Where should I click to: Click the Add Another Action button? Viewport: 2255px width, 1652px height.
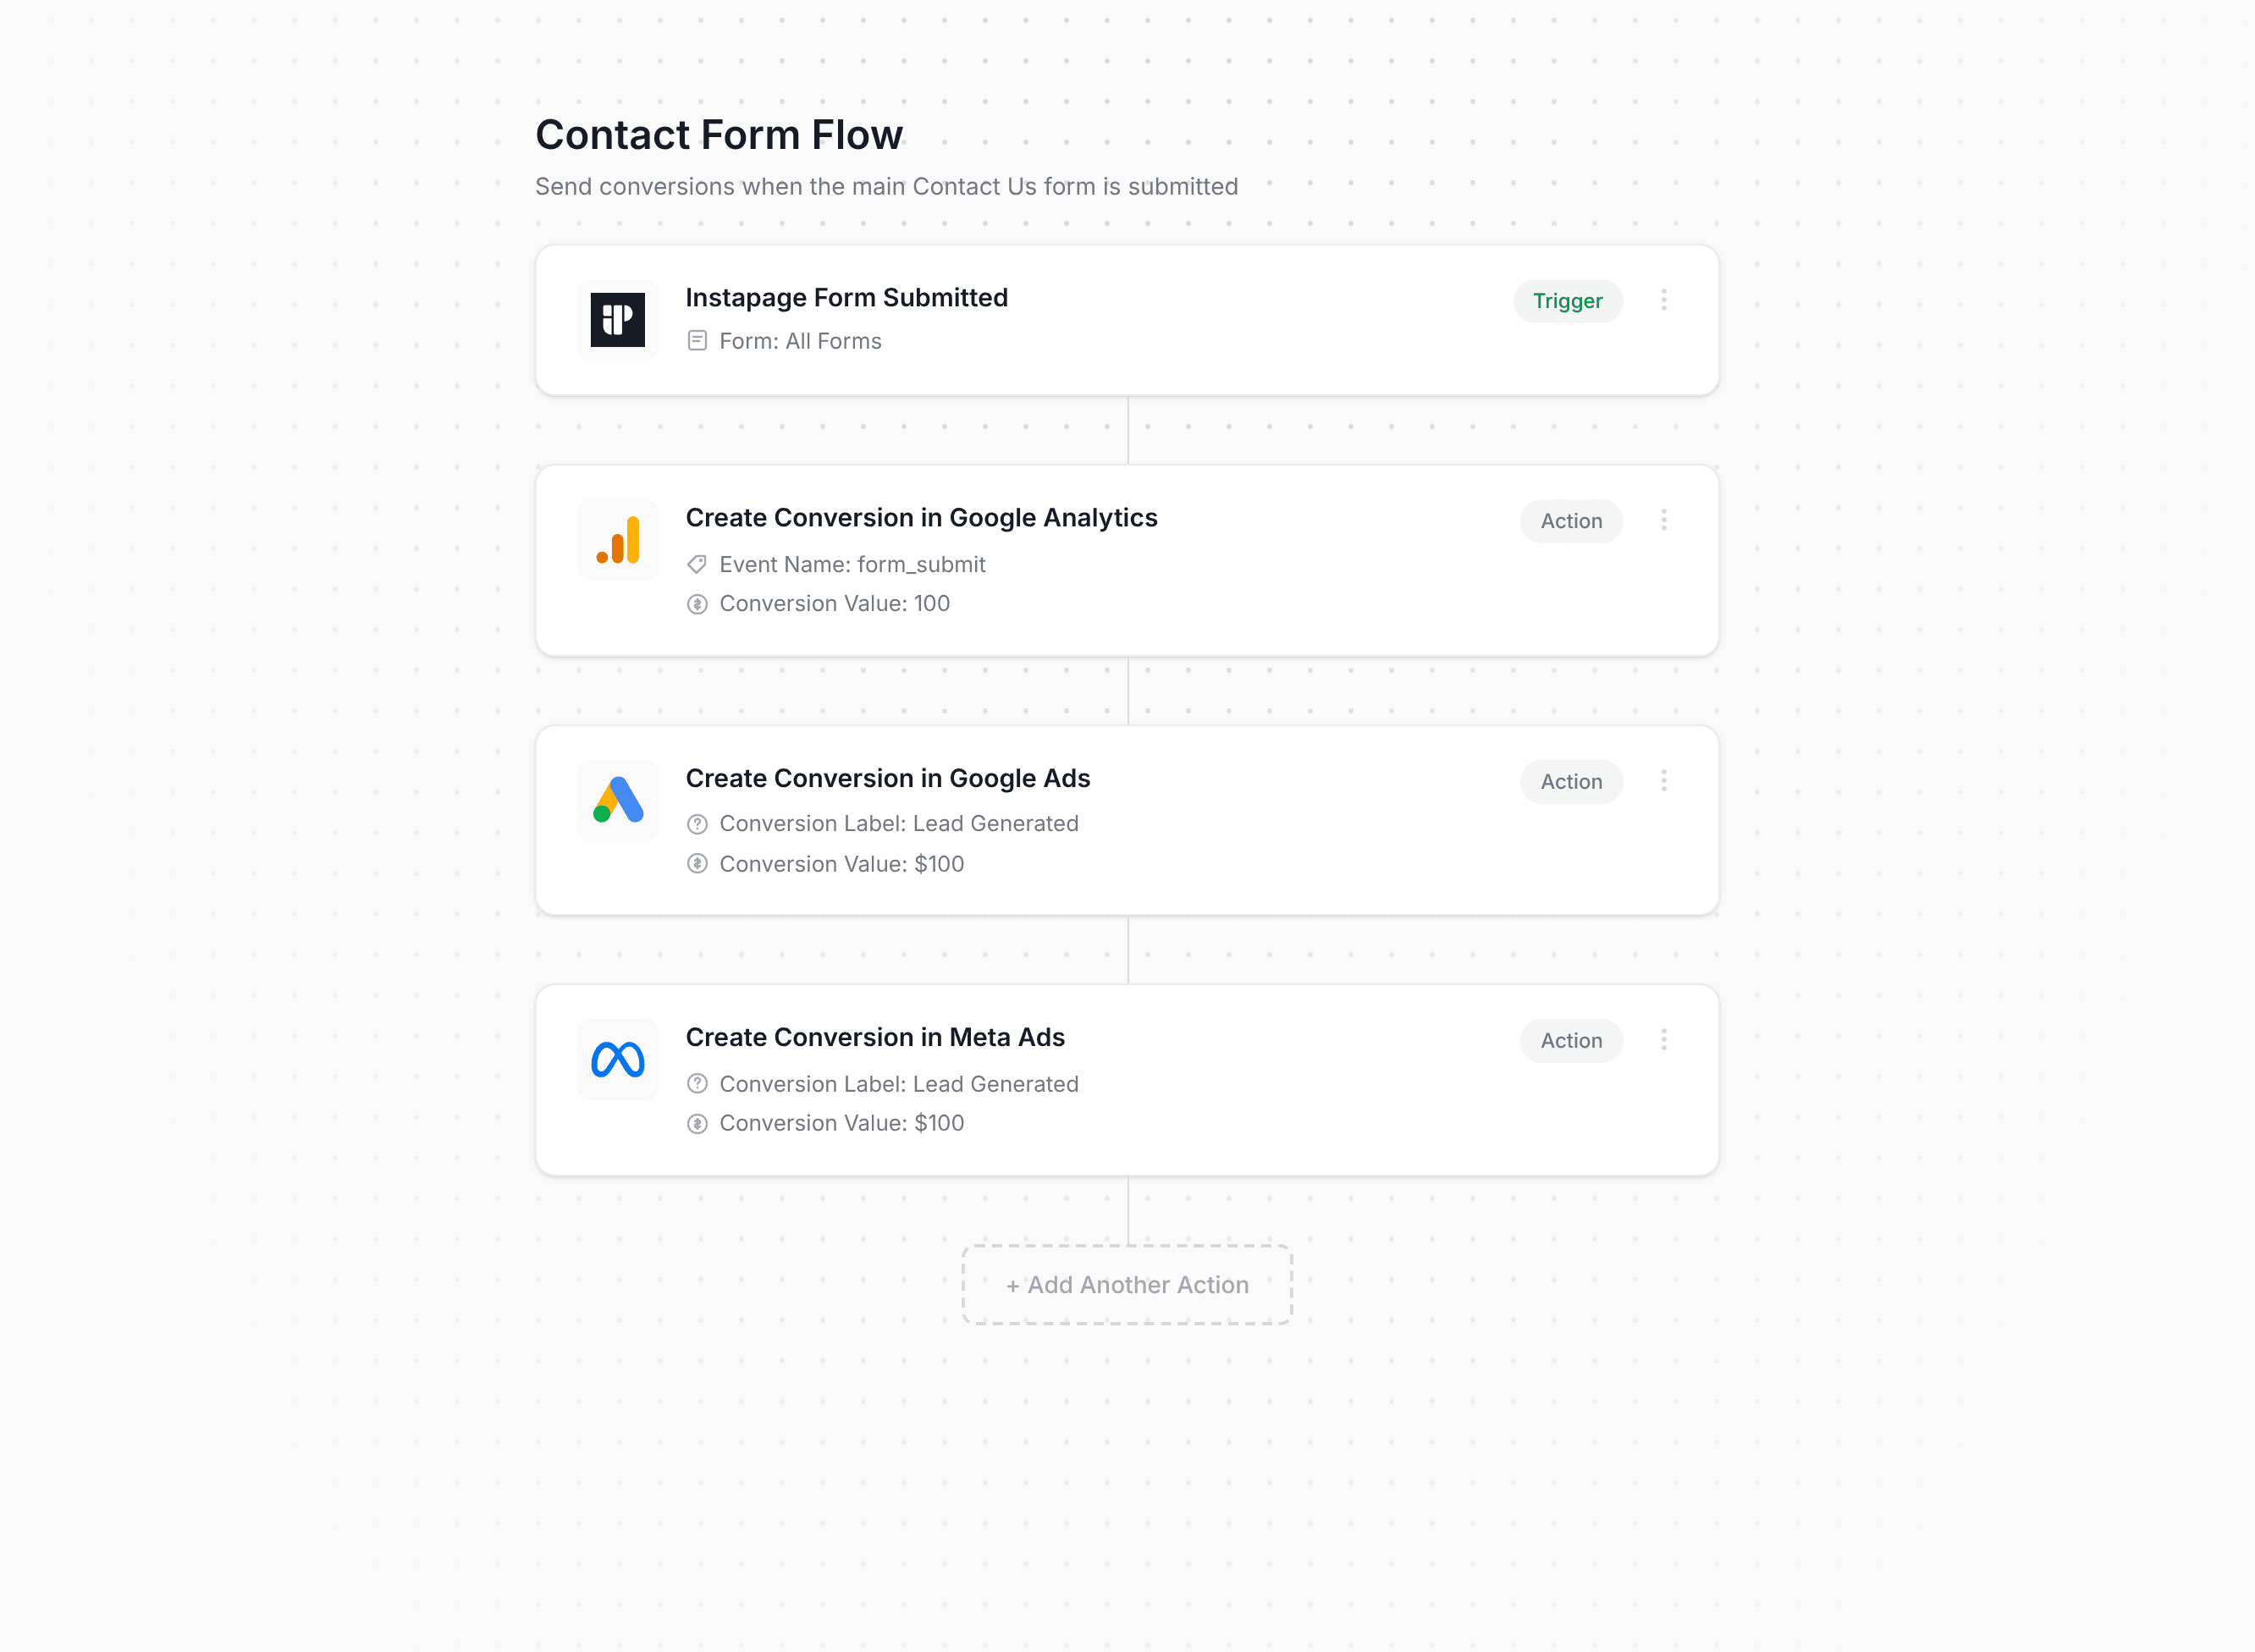tap(1126, 1285)
